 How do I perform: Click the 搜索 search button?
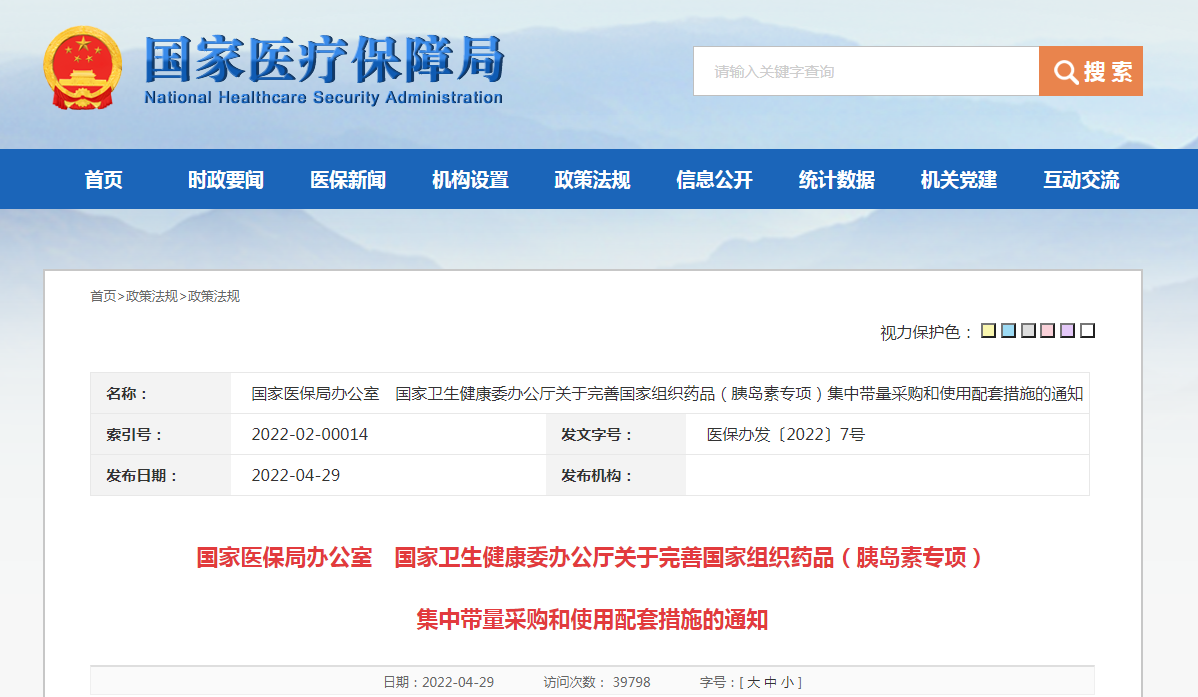pos(1090,71)
